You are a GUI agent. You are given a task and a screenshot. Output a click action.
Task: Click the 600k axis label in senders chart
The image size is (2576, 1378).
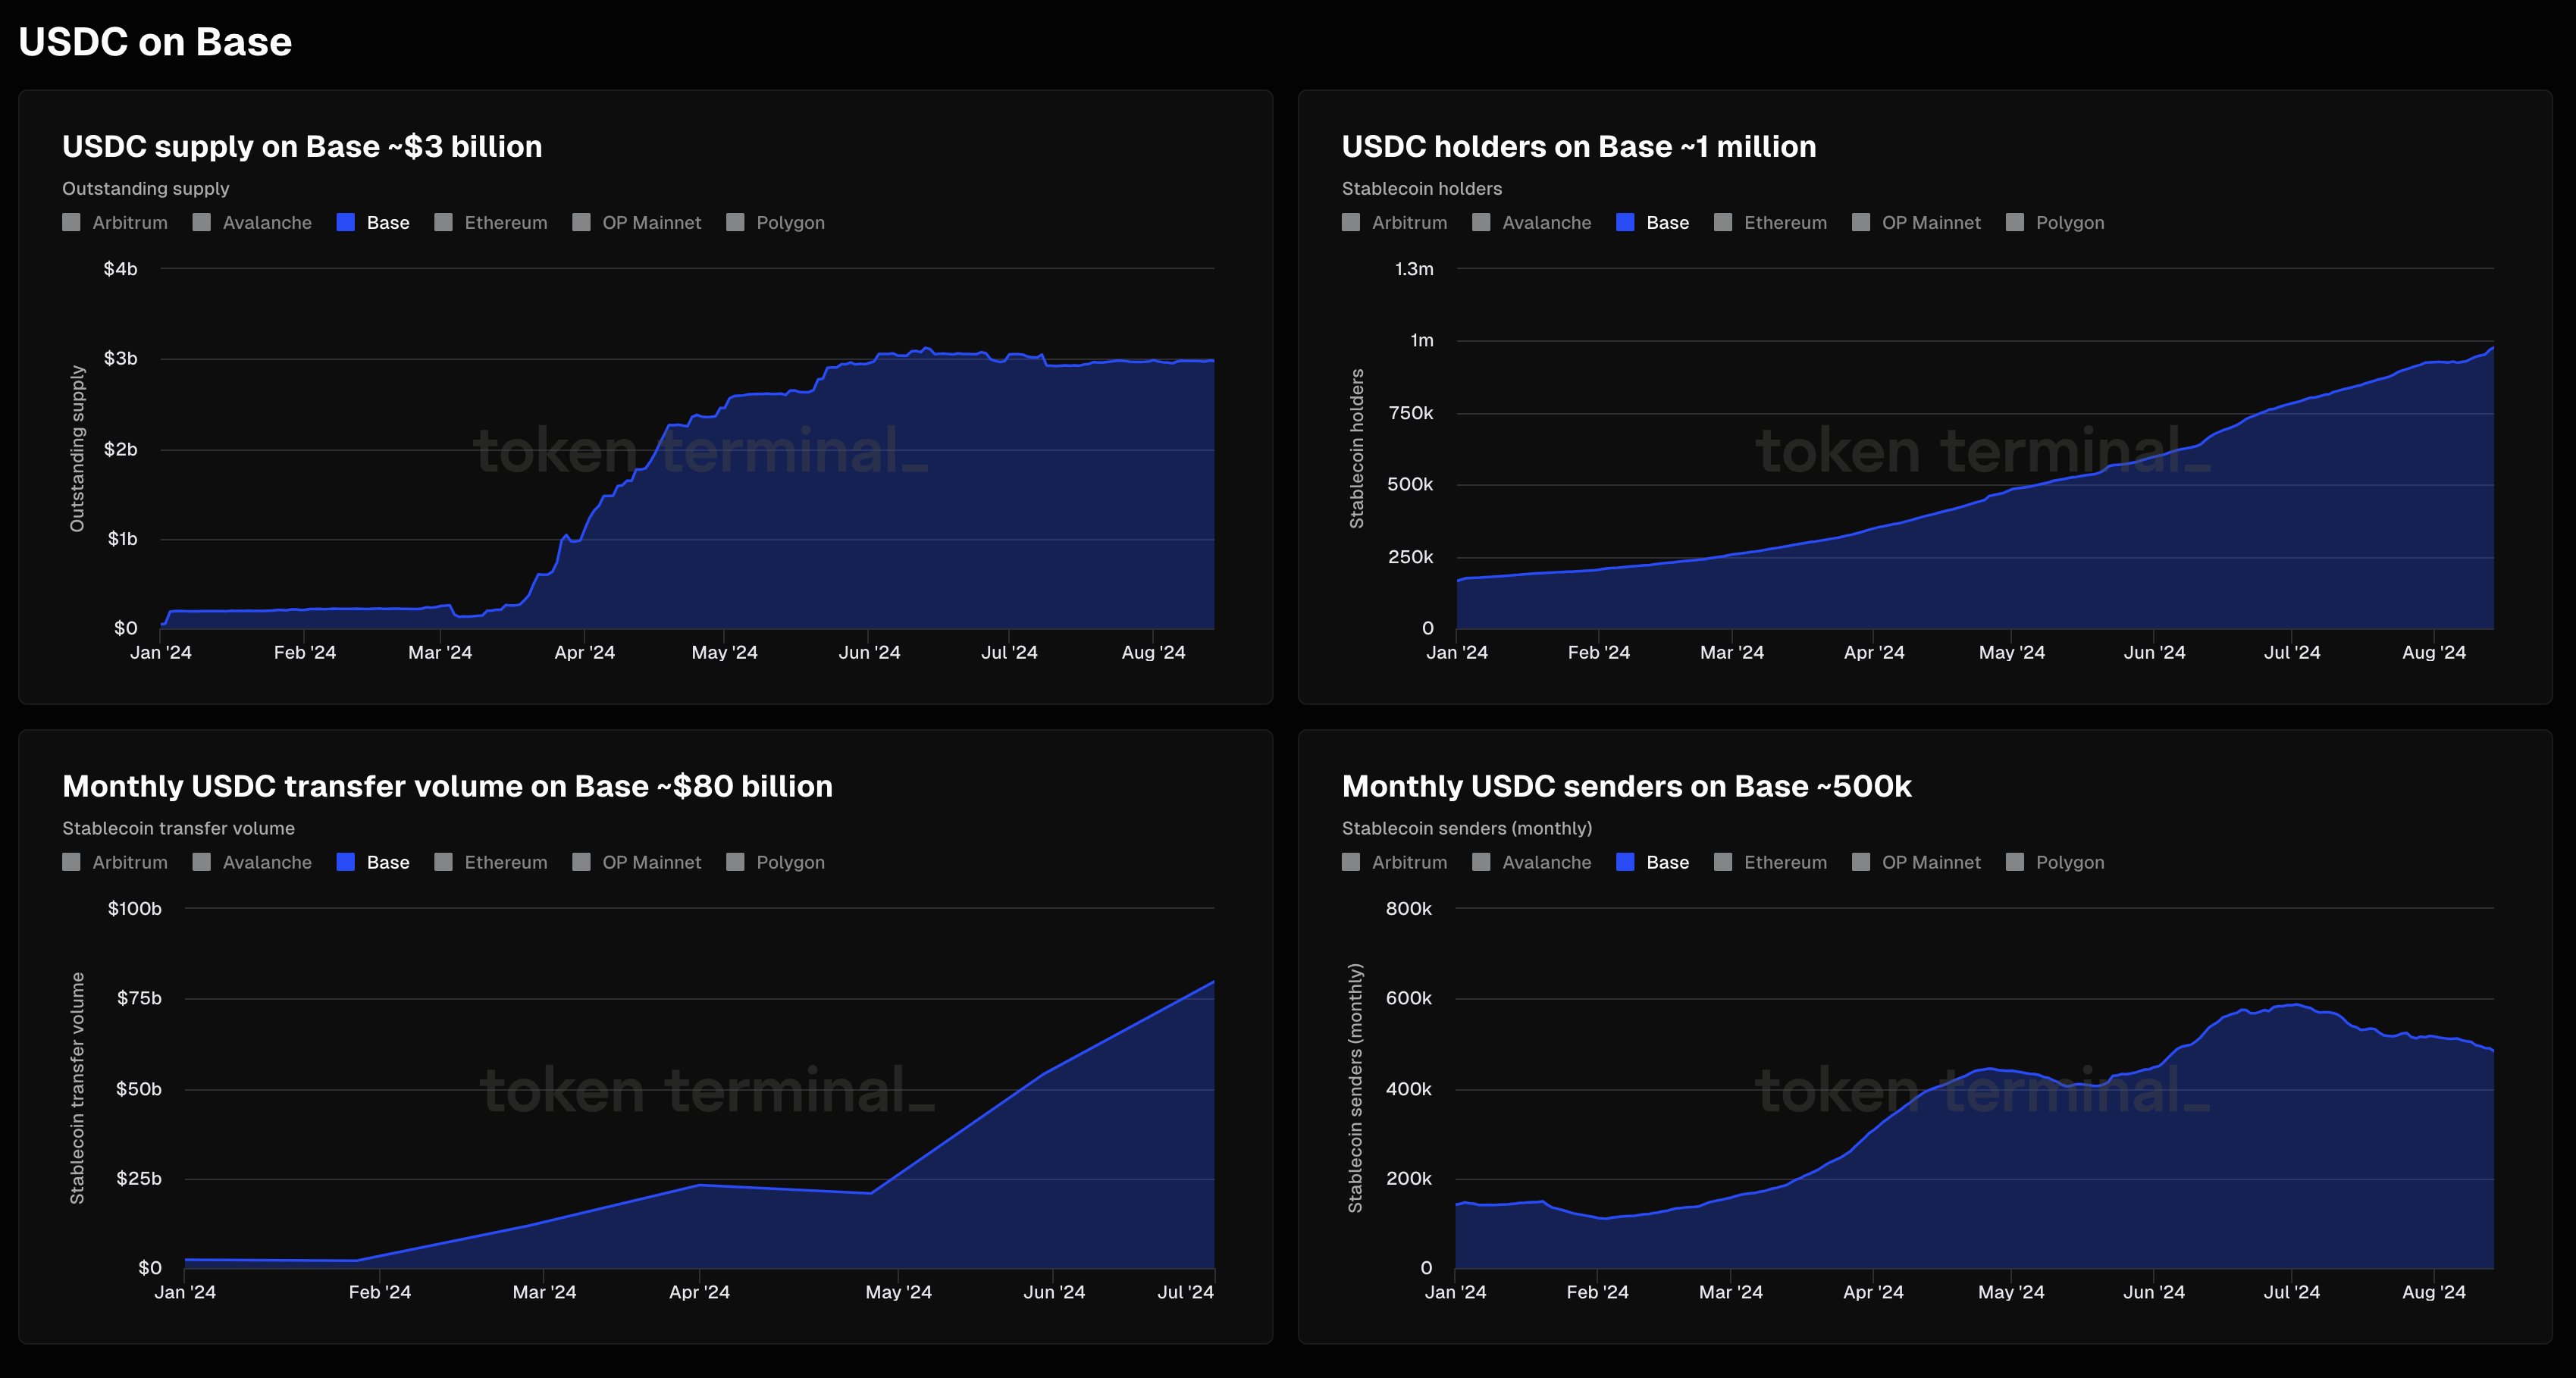point(1409,998)
